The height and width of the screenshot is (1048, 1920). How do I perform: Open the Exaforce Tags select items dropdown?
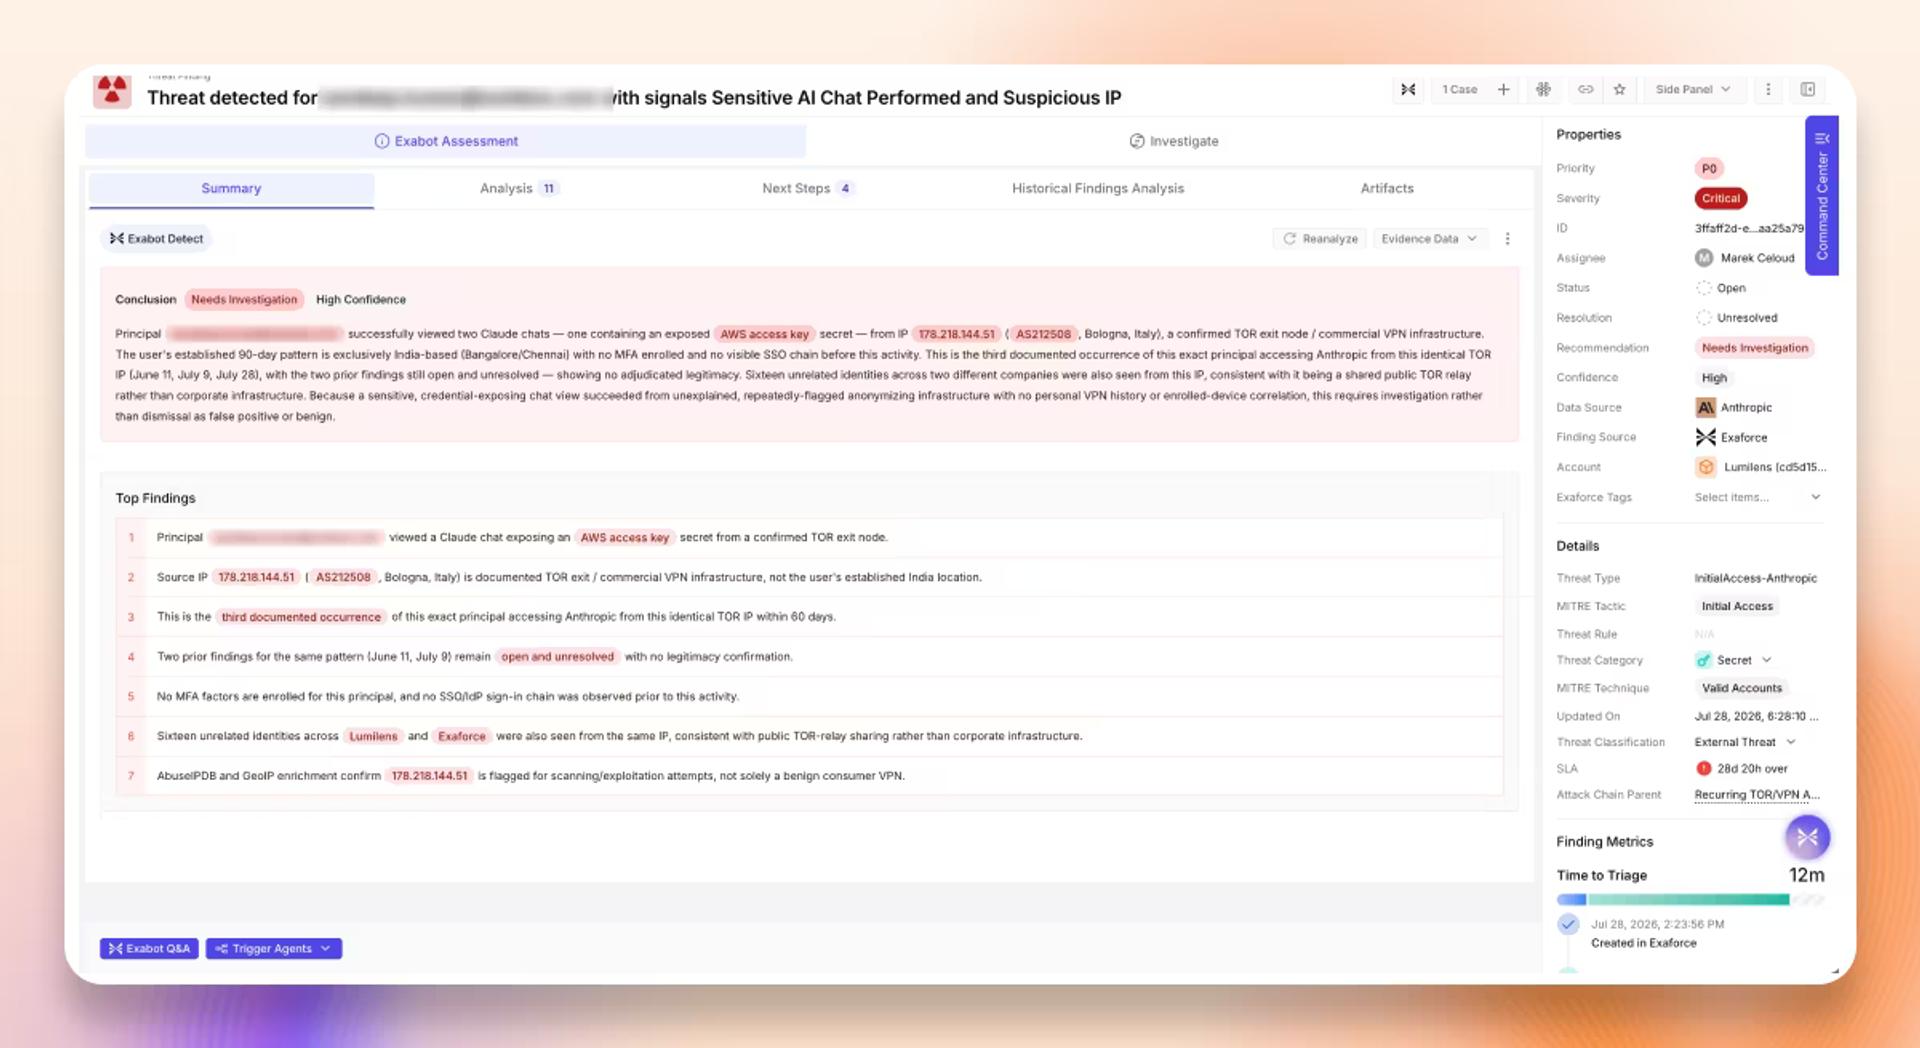[x=1757, y=497]
